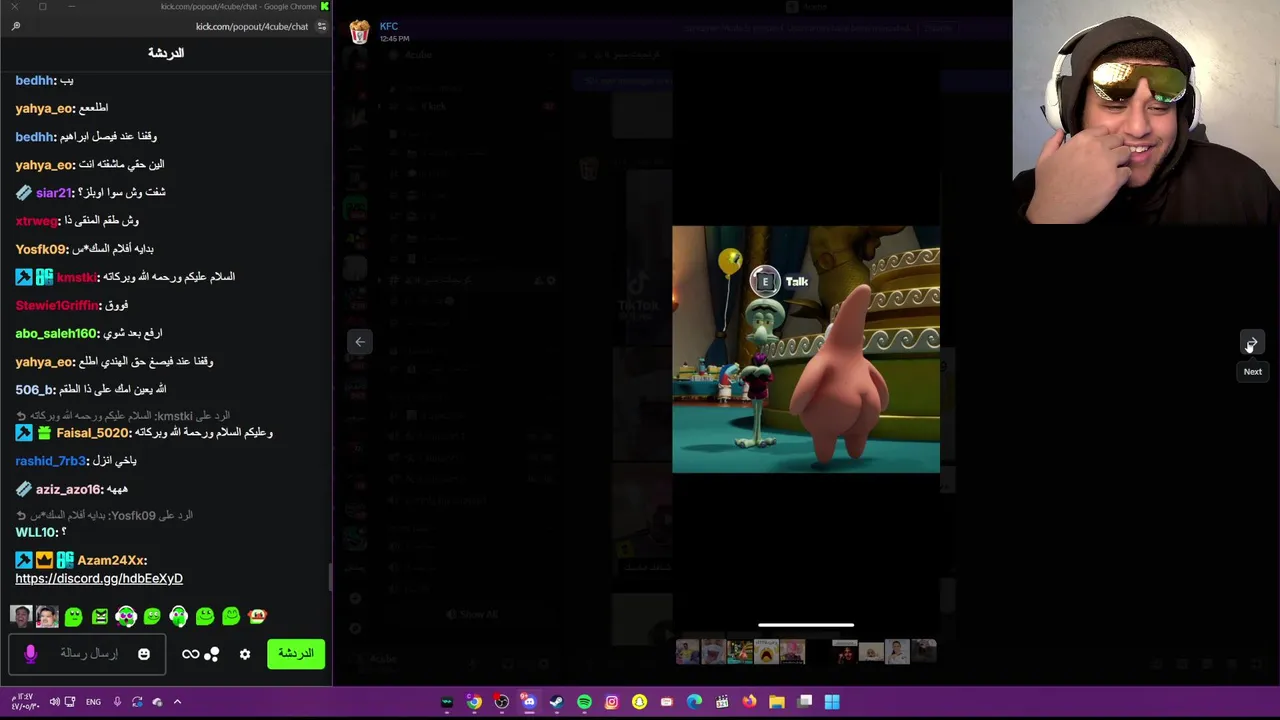The height and width of the screenshot is (720, 1280).
Task: Open the site info icon in address bar
Action: (321, 26)
